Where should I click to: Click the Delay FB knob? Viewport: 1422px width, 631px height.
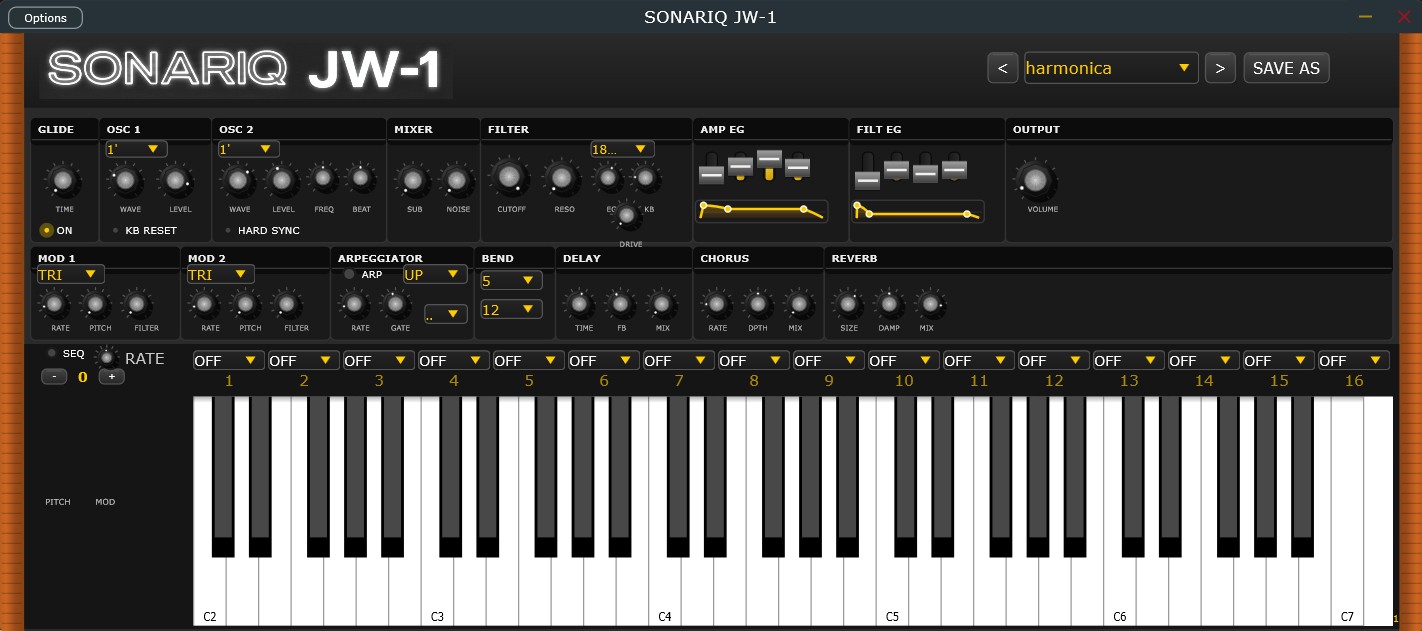[619, 304]
